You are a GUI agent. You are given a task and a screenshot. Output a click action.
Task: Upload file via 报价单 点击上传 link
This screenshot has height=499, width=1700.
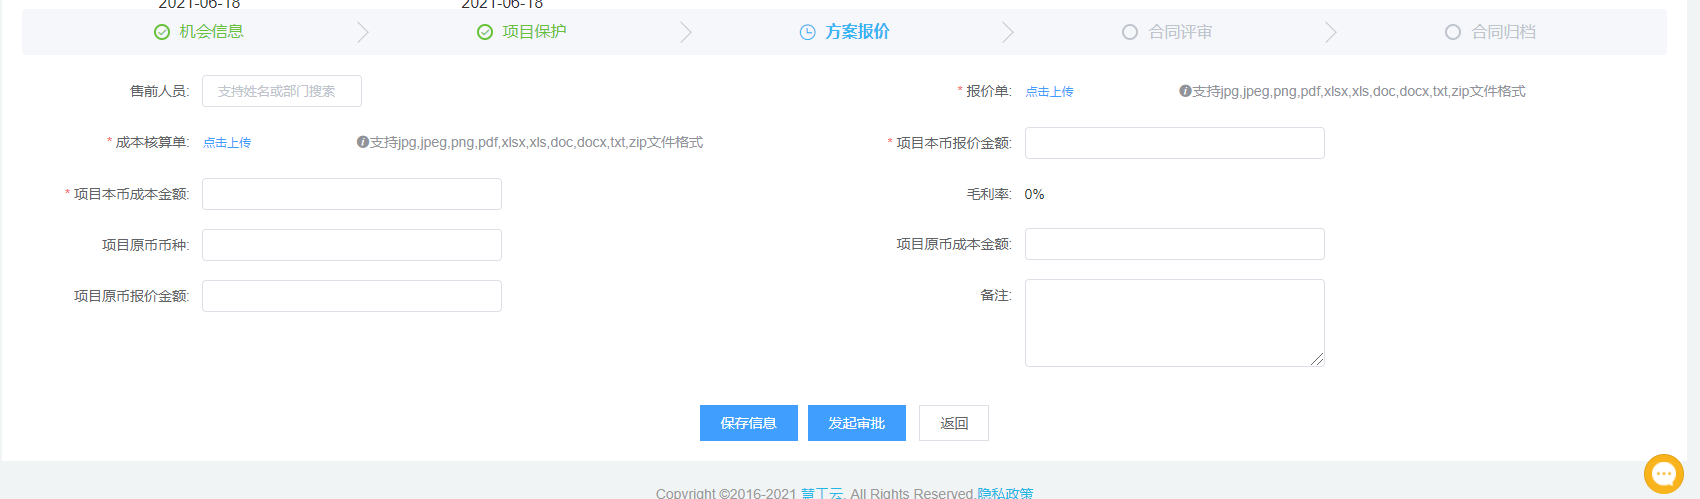pos(1049,92)
